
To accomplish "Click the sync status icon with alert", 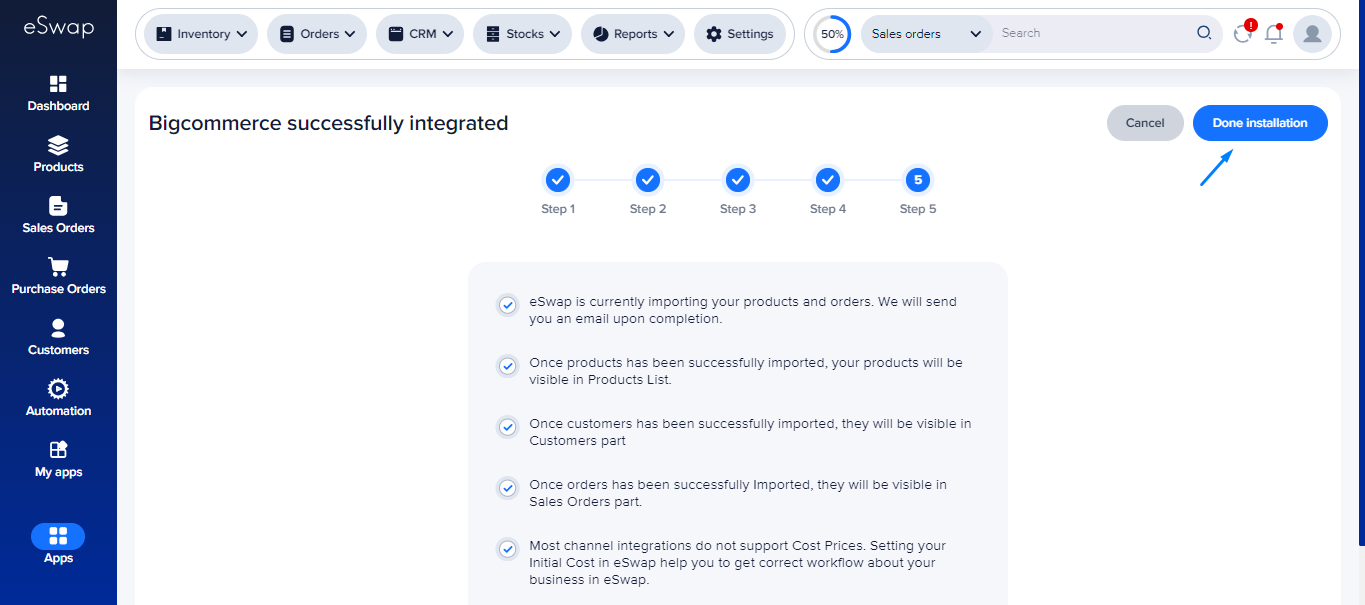I will point(1243,34).
